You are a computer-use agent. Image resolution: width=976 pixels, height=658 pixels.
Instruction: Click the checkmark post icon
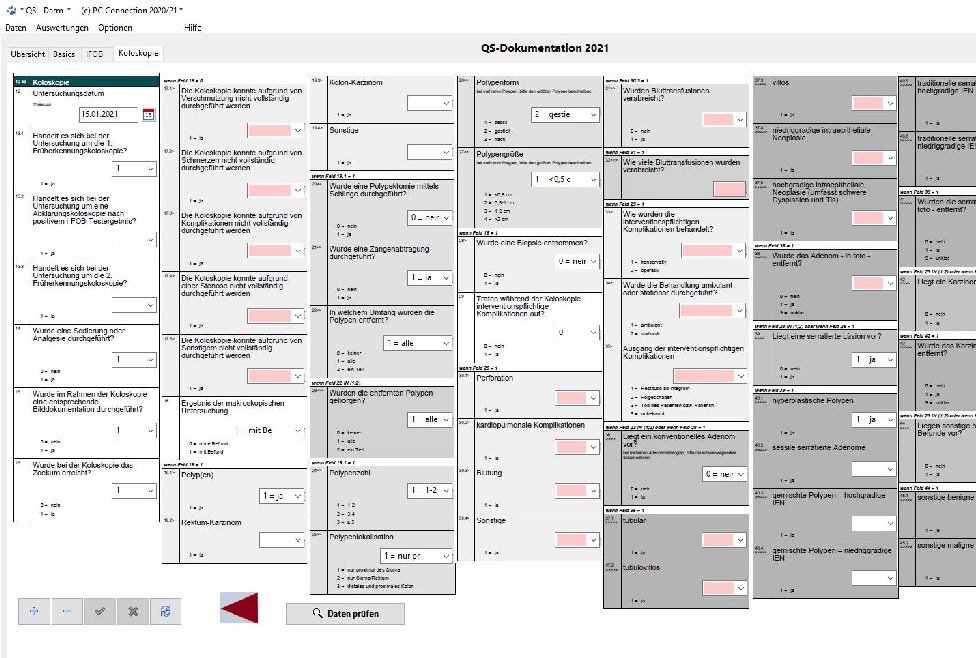[x=100, y=611]
